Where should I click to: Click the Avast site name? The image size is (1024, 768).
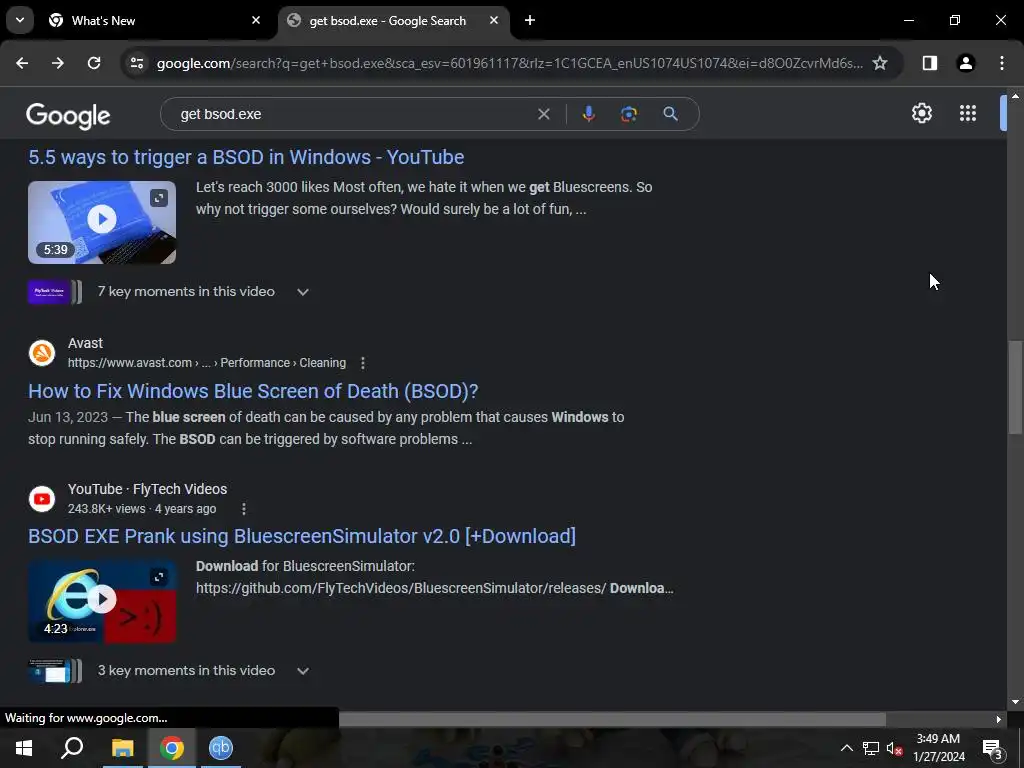point(86,343)
